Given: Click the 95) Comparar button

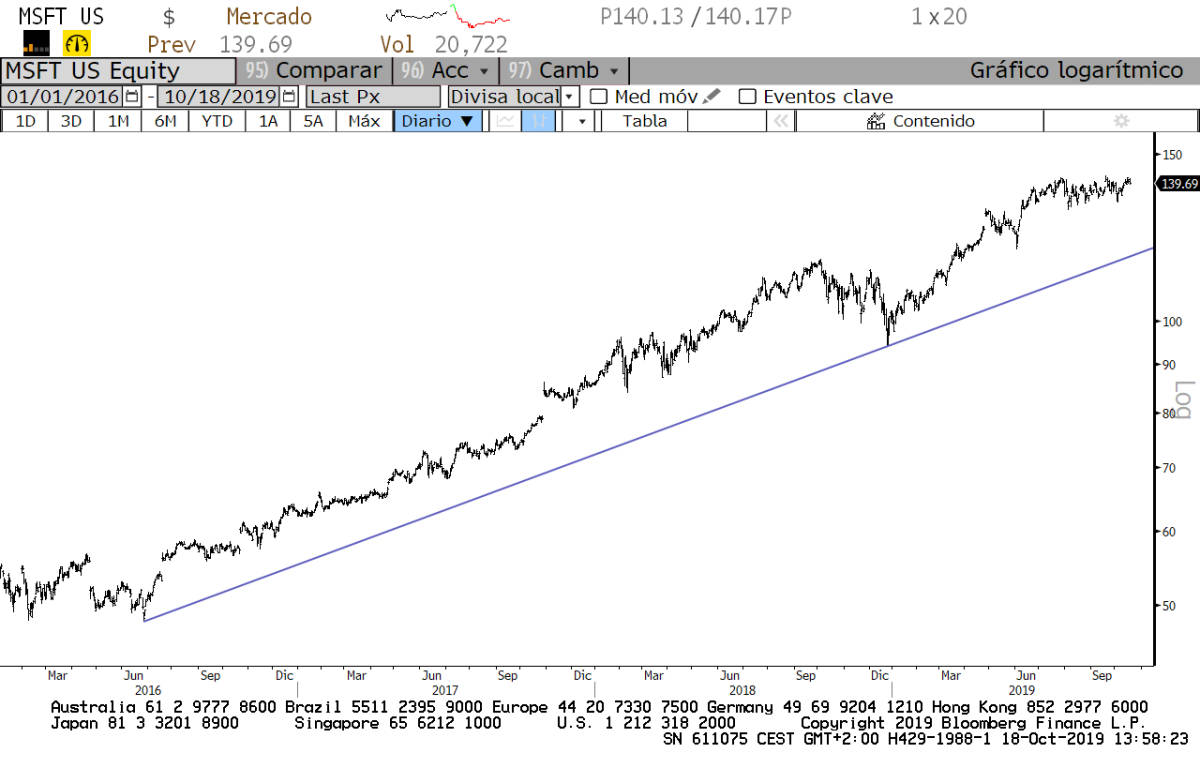Looking at the screenshot, I should pos(314,71).
